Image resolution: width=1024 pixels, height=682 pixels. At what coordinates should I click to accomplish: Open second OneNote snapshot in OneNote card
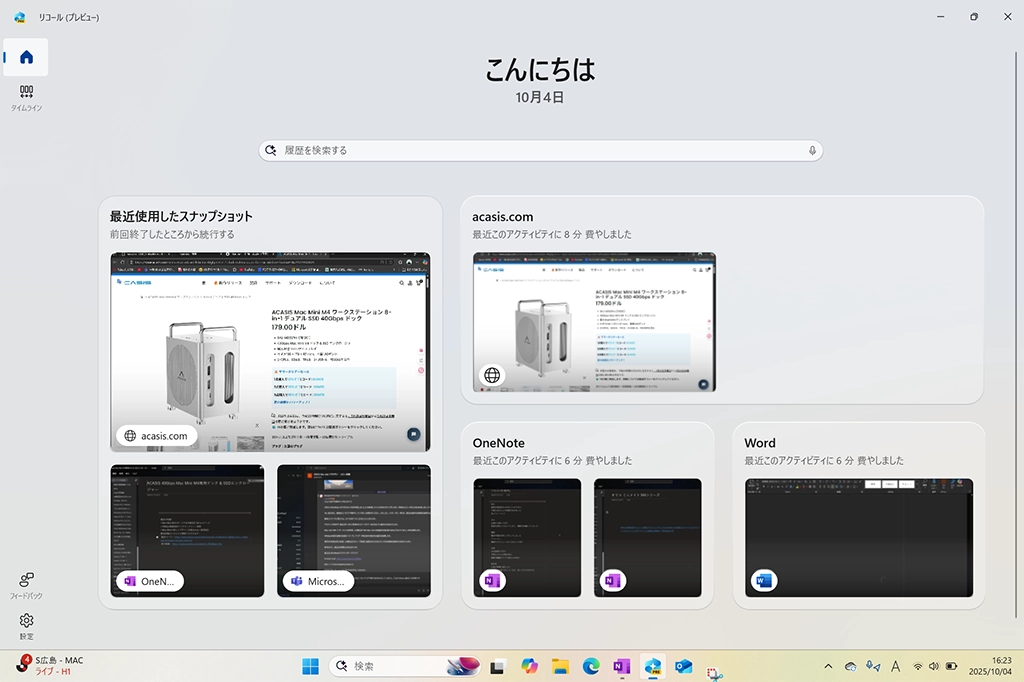pyautogui.click(x=647, y=535)
